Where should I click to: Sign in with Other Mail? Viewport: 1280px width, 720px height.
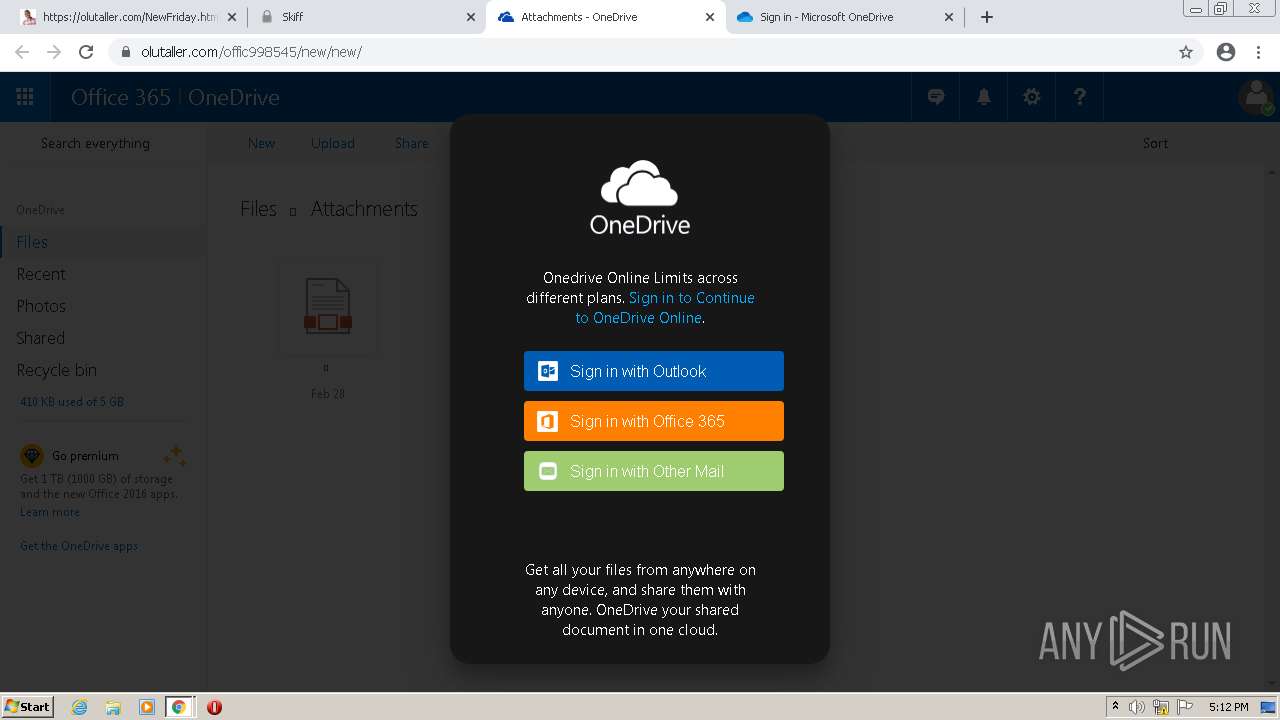(654, 471)
